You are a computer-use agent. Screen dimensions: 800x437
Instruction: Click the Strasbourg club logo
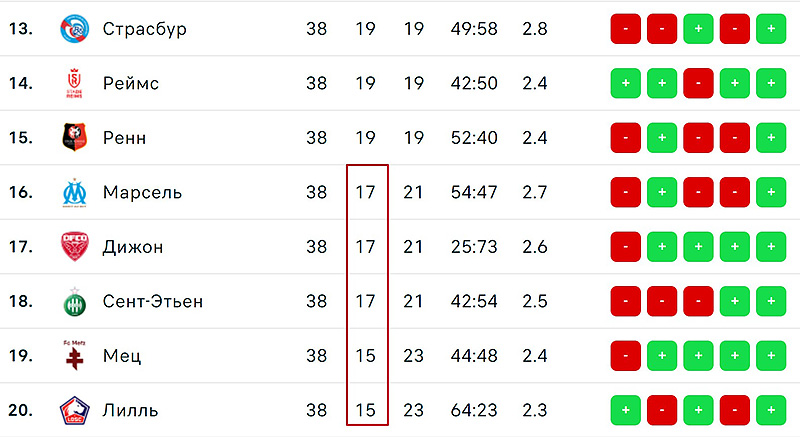pyautogui.click(x=74, y=29)
